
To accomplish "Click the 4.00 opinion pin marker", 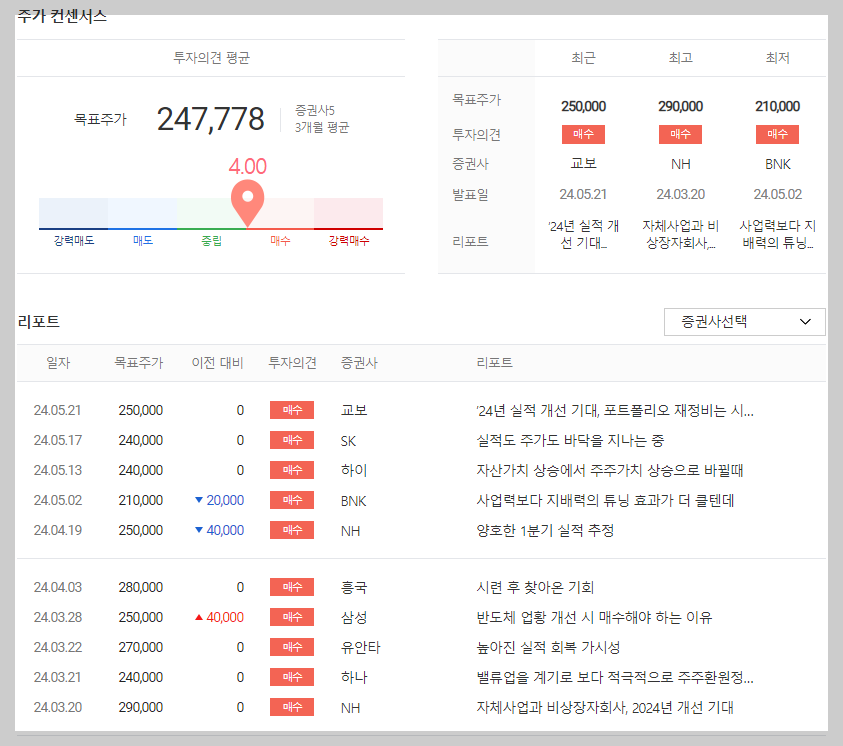I will 247,203.
